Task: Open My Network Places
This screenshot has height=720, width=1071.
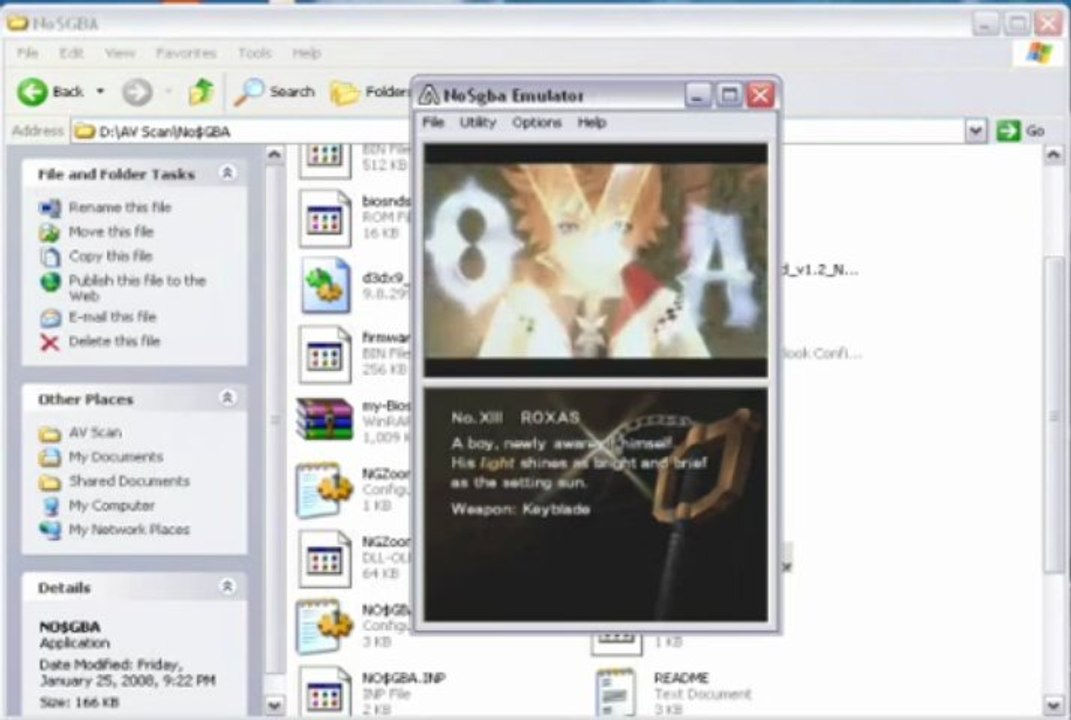Action: point(129,529)
